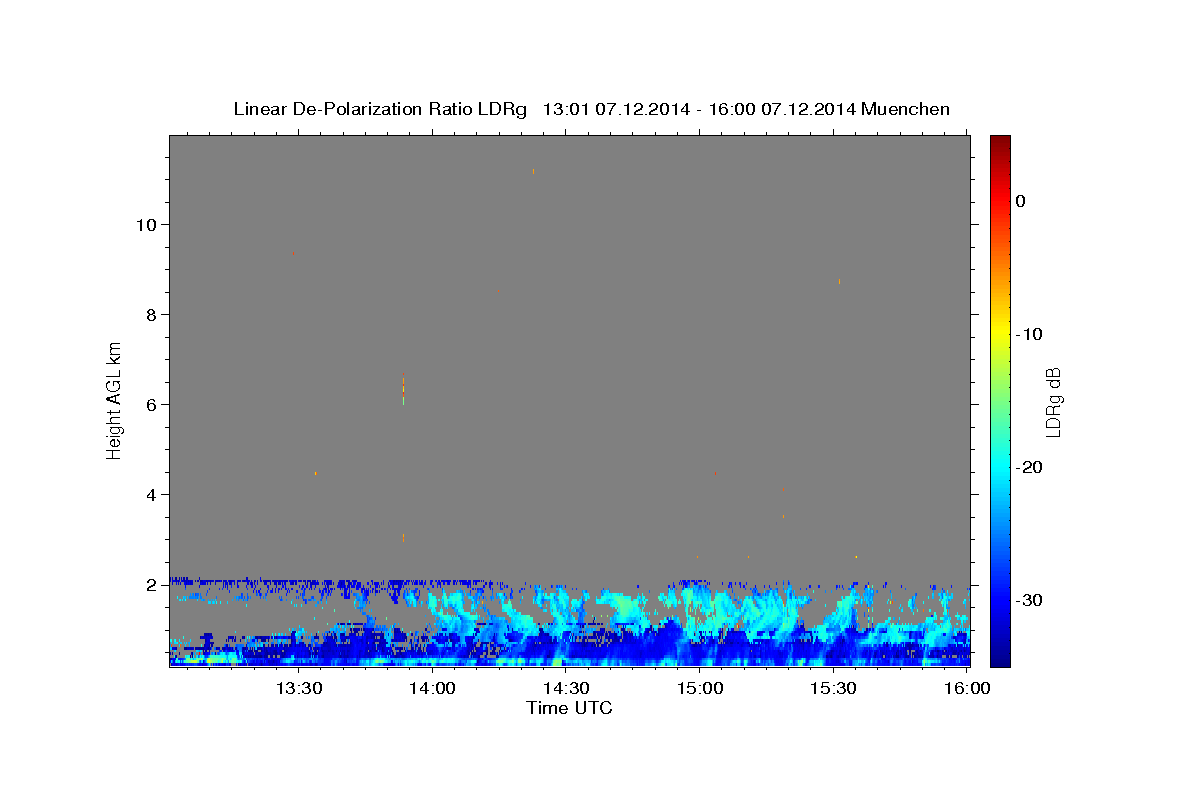Image resolution: width=1200 pixels, height=800 pixels.
Task: Click the 14:30 time tick label
Action: coord(568,688)
